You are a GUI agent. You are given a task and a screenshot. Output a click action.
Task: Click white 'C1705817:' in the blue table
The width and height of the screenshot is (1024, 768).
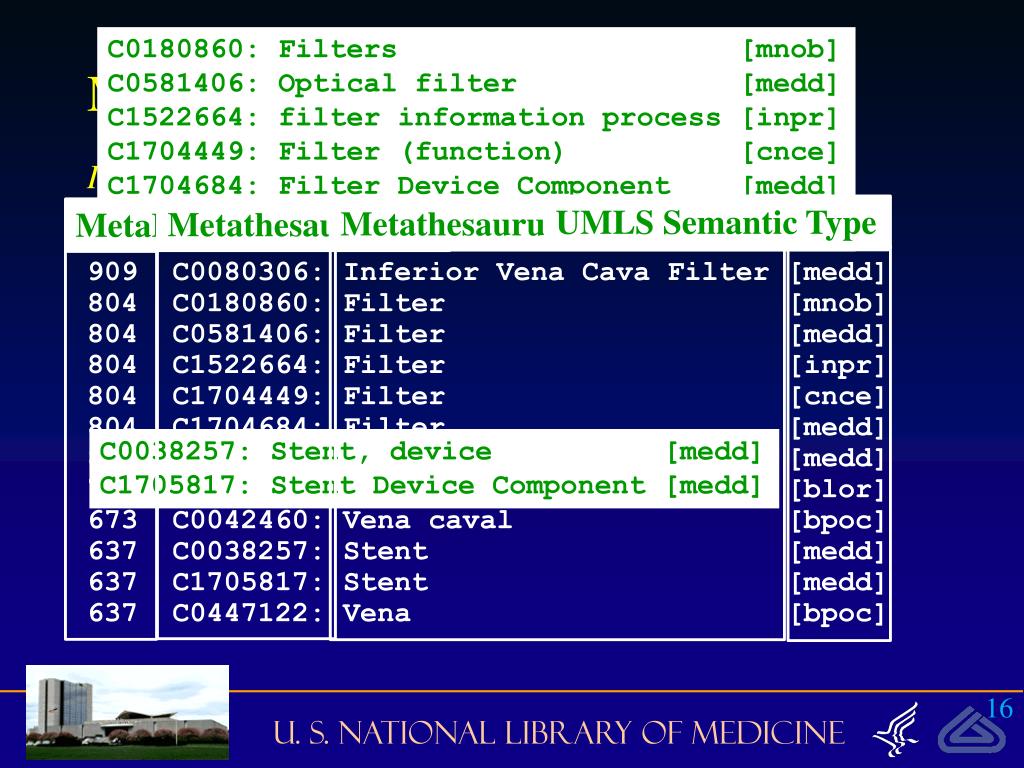click(x=248, y=582)
